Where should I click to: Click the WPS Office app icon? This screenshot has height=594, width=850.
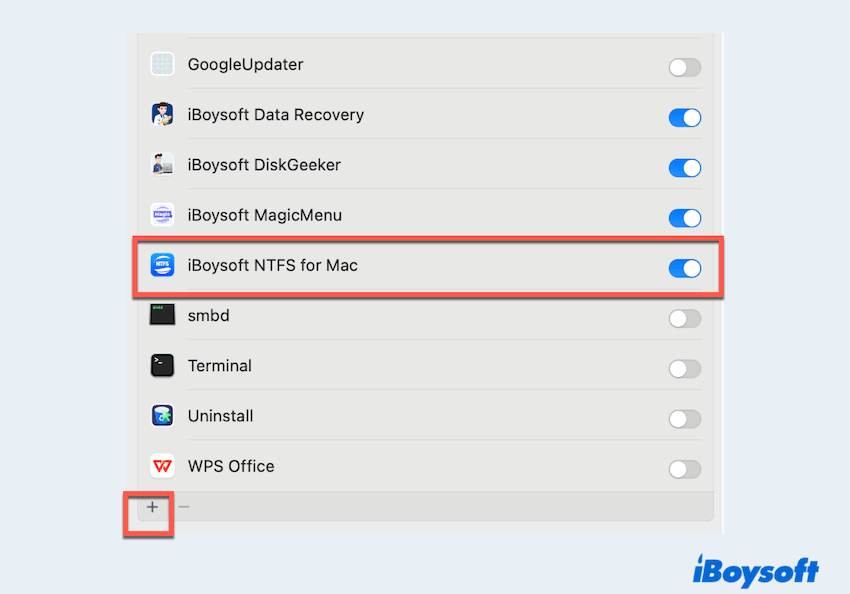click(x=162, y=466)
